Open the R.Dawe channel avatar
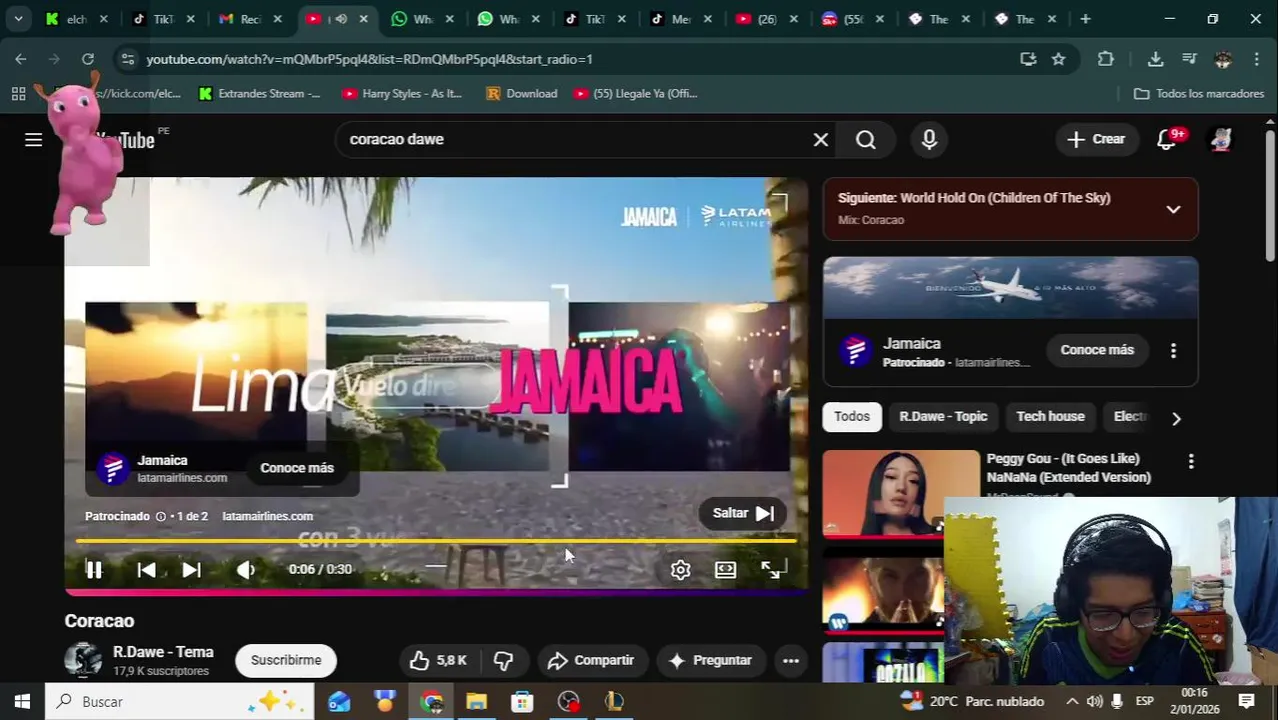This screenshot has height=720, width=1278. coord(83,660)
